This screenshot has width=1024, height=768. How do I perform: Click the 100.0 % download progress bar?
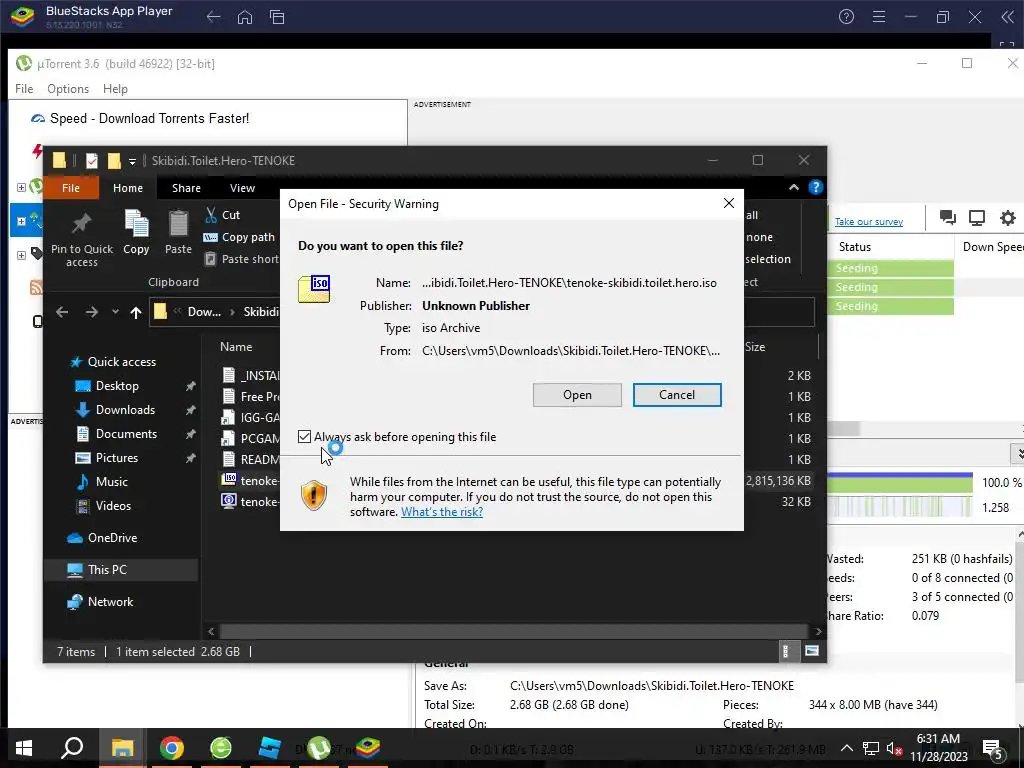(900, 483)
